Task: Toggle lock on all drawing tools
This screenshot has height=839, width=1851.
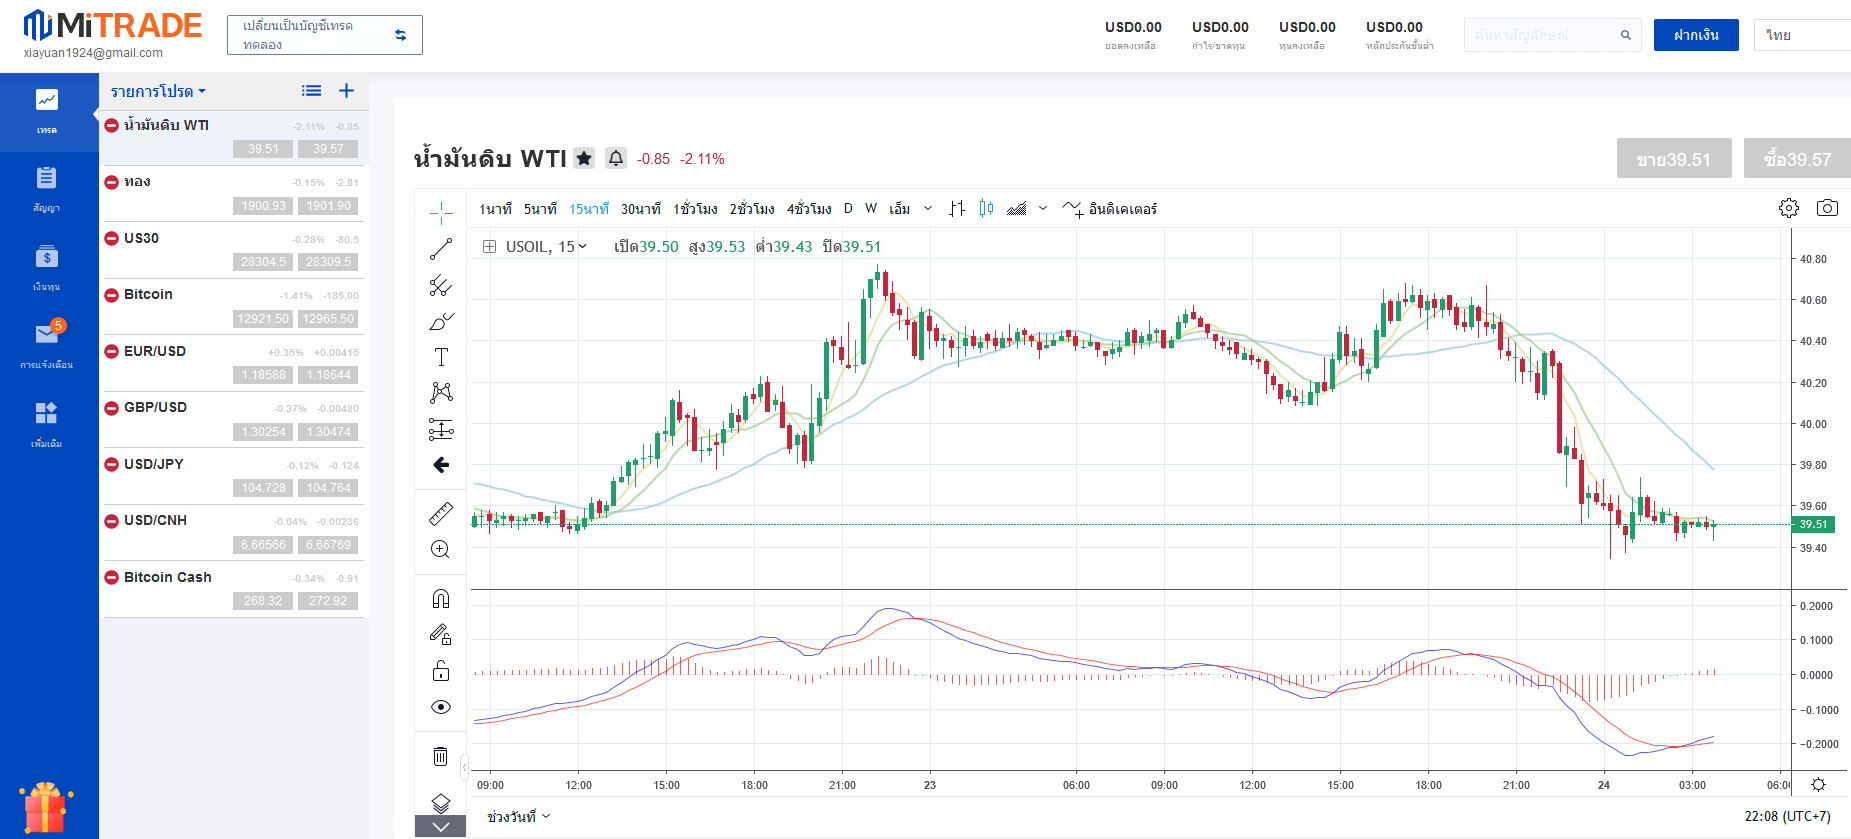Action: coord(441,671)
